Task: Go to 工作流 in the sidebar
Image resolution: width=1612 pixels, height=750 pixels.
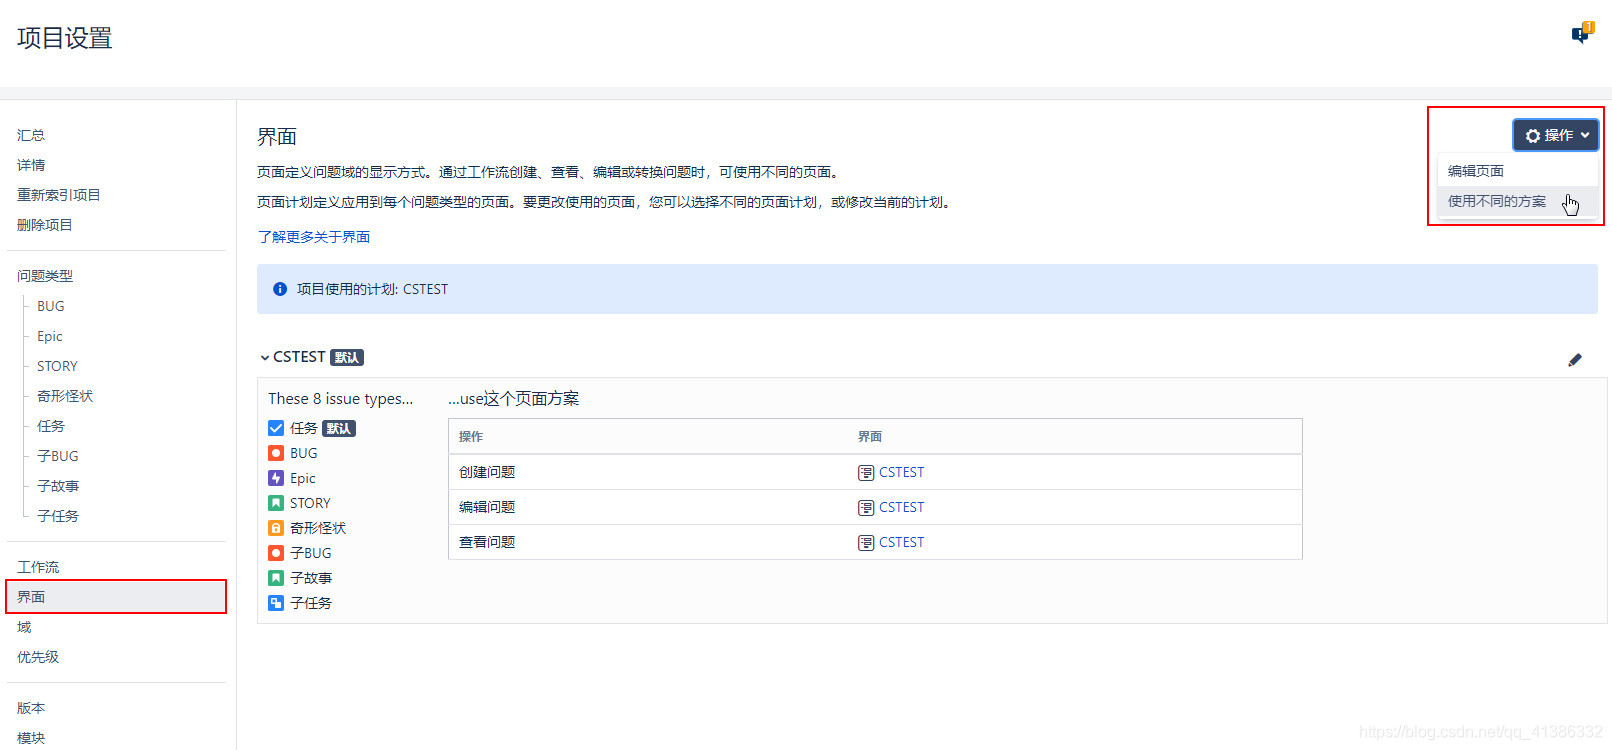Action: tap(38, 567)
